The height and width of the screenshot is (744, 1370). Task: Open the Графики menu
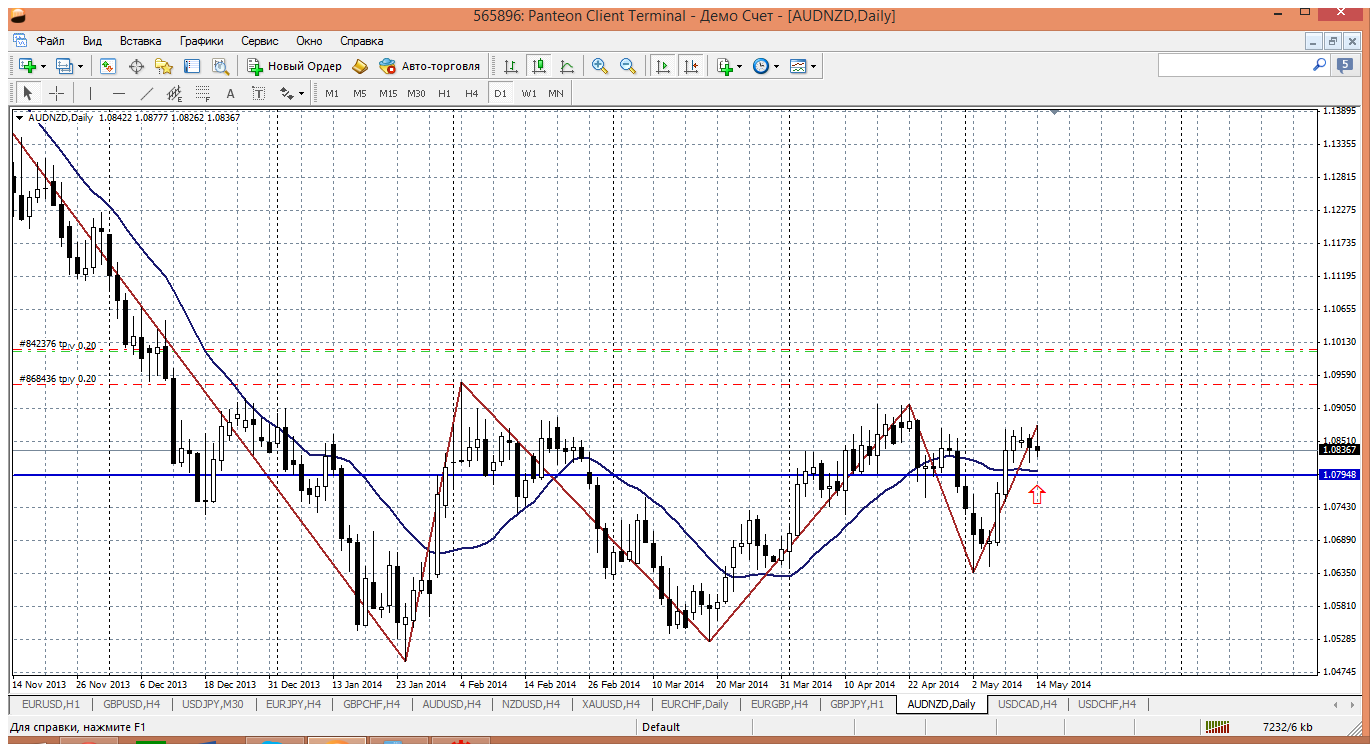click(x=201, y=41)
